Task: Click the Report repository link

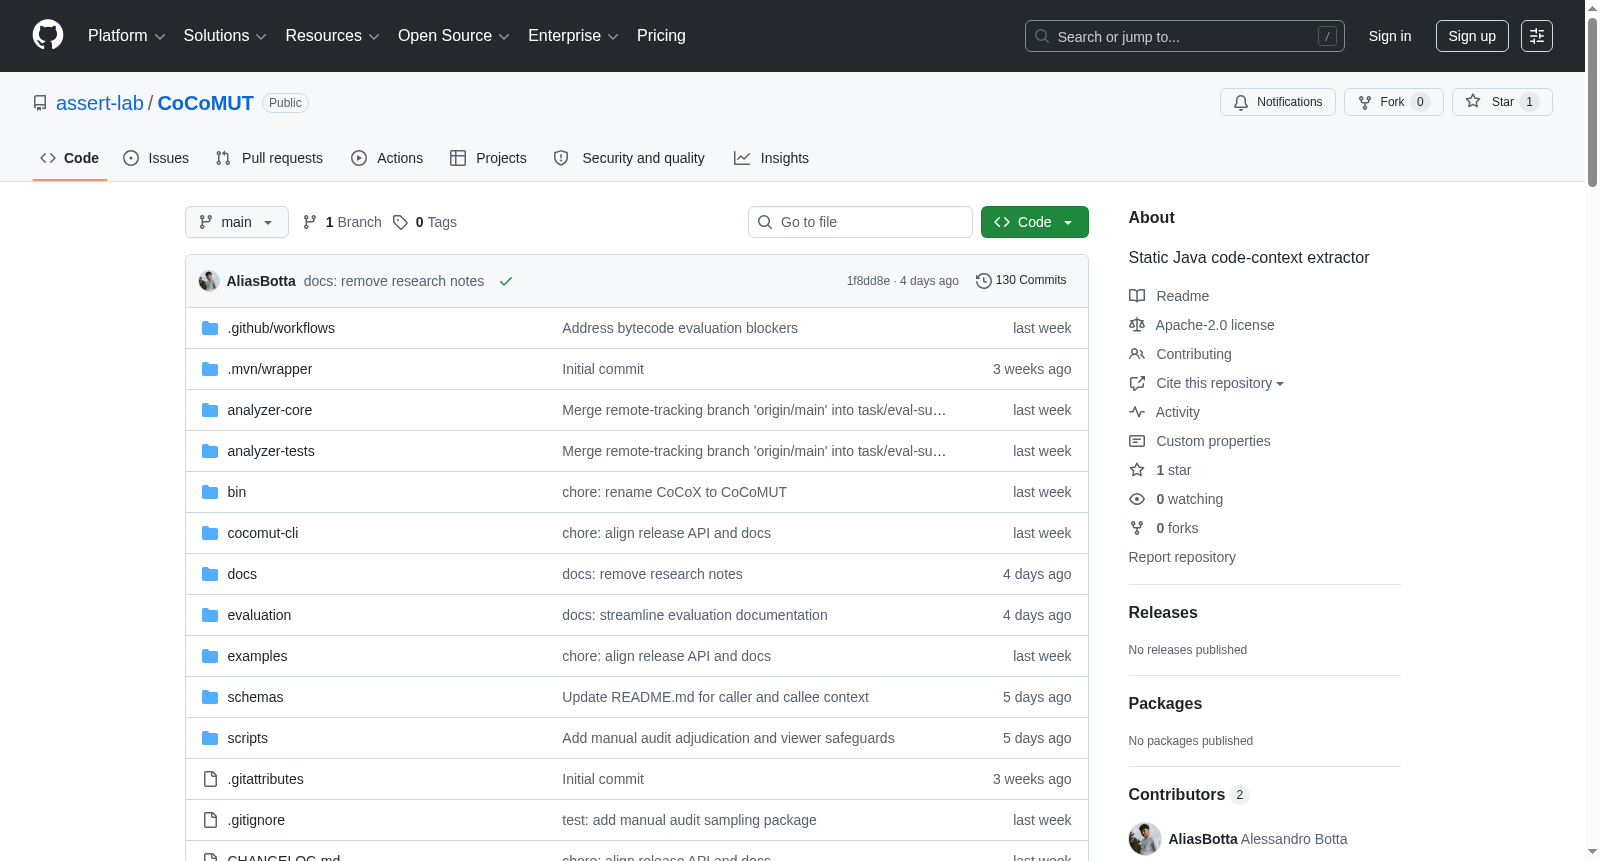Action: [1182, 557]
